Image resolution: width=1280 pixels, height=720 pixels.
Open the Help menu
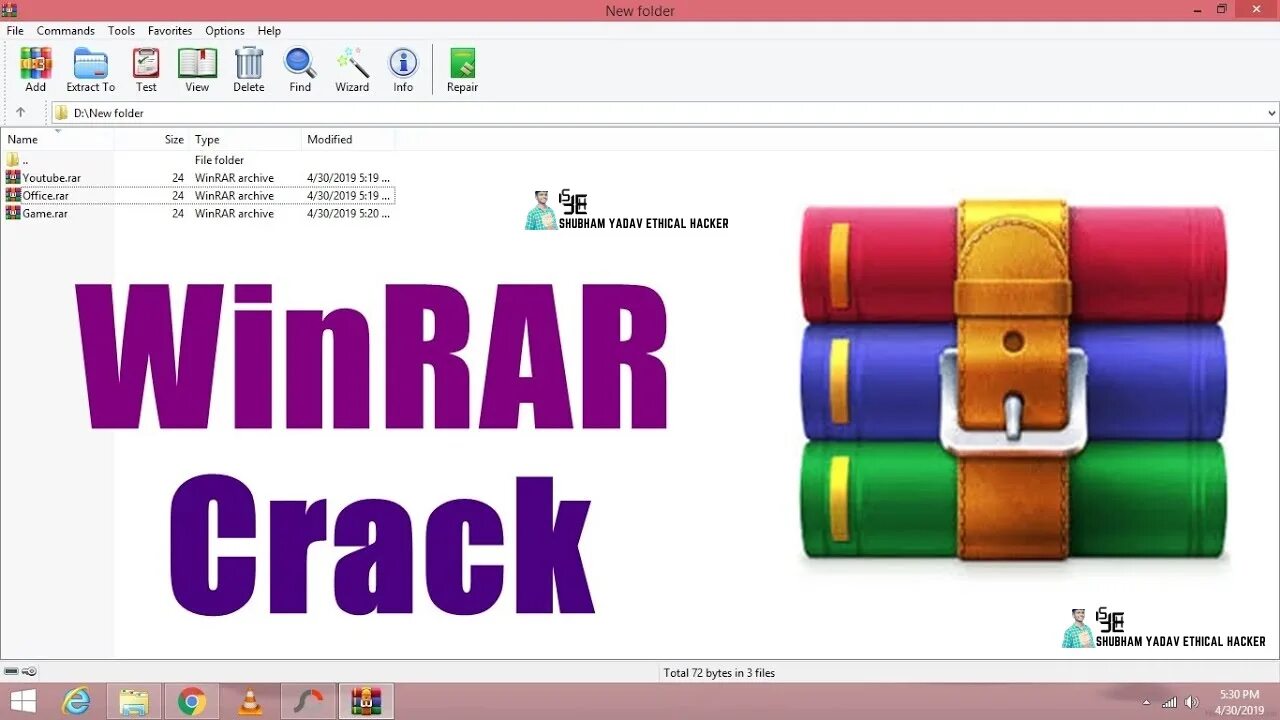coord(269,31)
